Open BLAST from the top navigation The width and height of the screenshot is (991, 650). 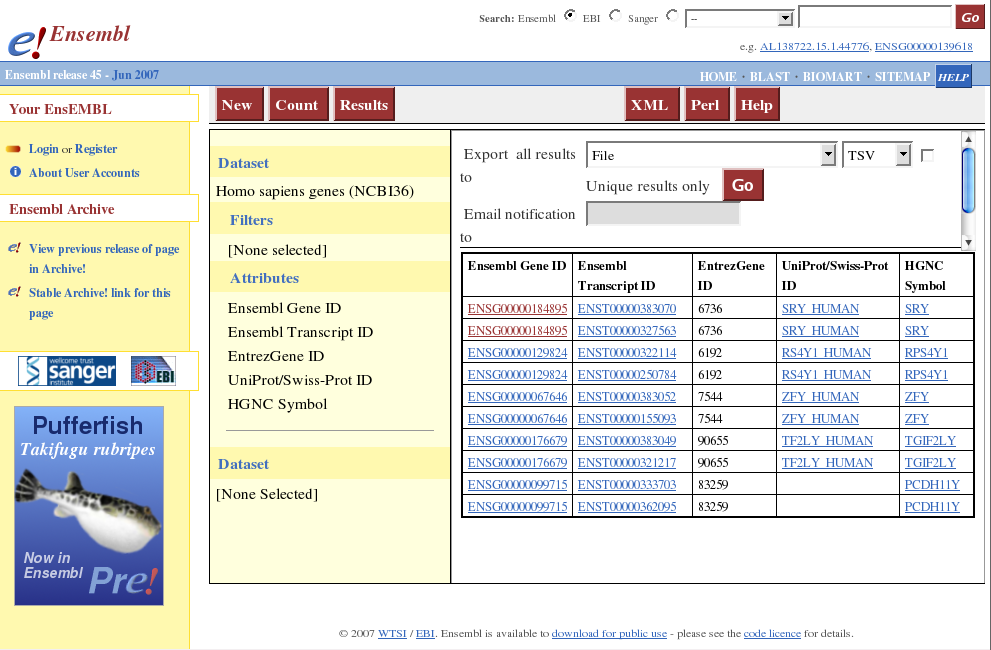(769, 77)
